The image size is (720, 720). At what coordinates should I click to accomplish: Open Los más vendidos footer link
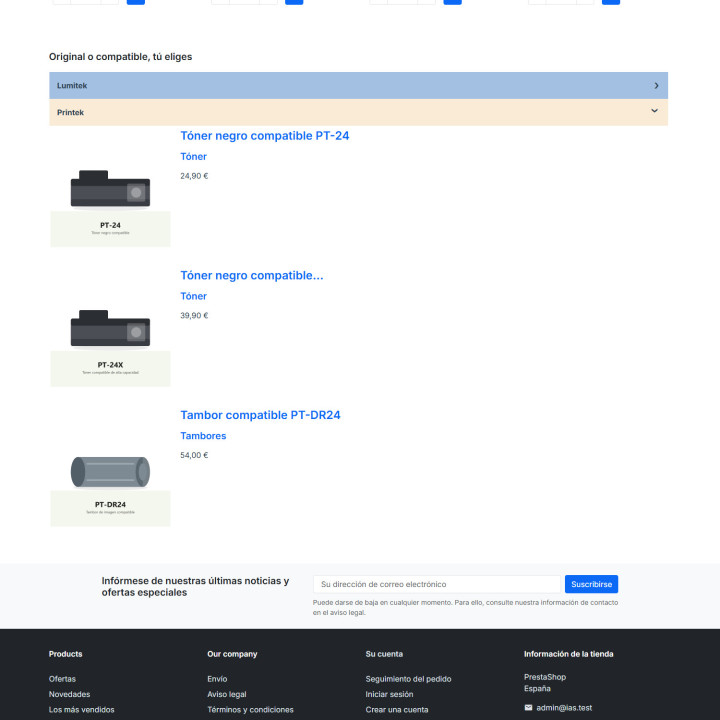(82, 709)
